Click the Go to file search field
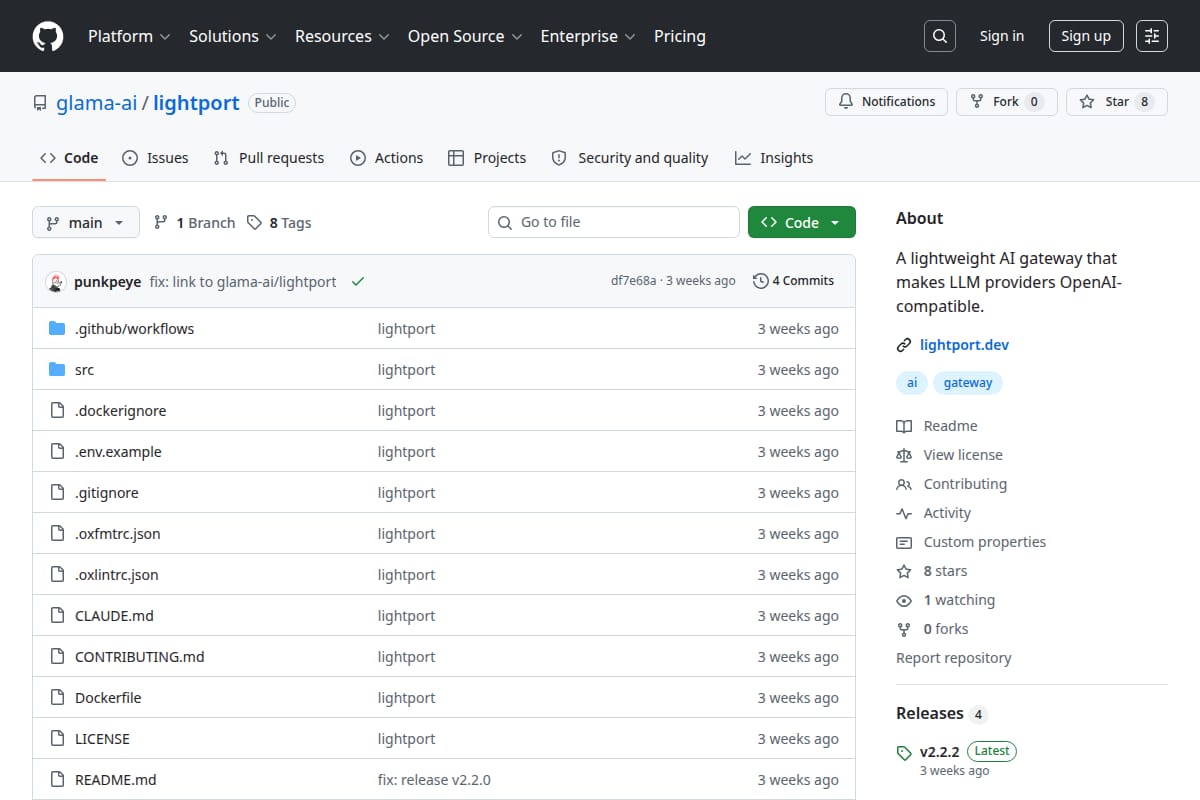 [x=614, y=222]
